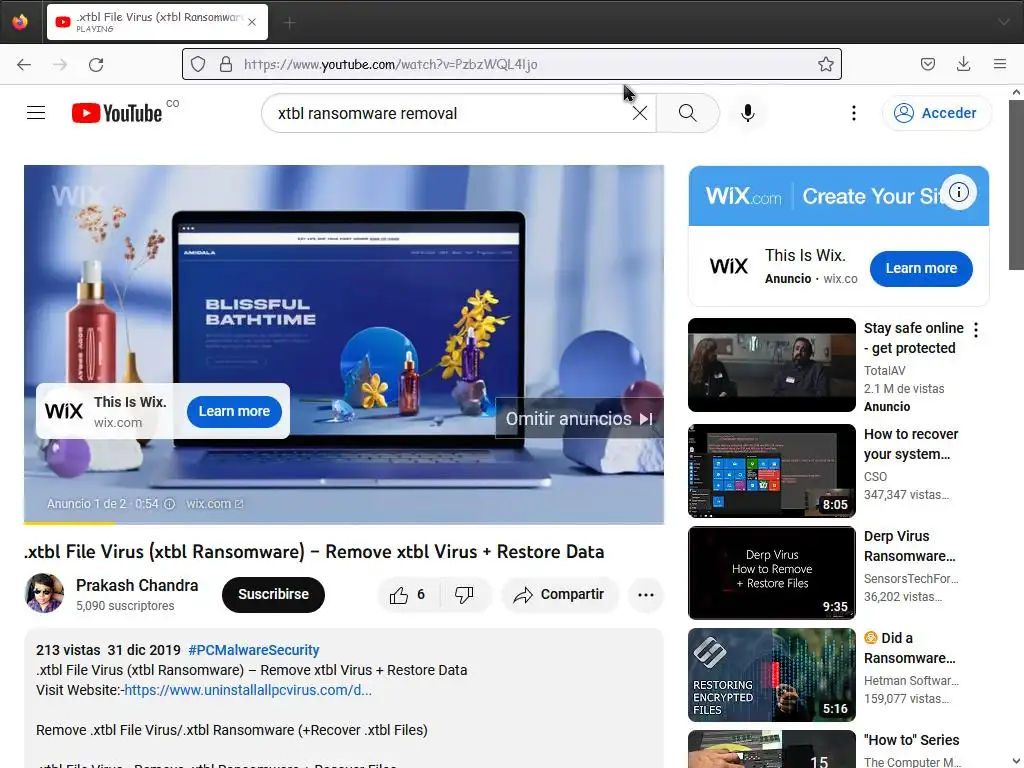Open the YouTube guide hamburger menu
Viewport: 1024px width, 768px height.
(x=36, y=113)
